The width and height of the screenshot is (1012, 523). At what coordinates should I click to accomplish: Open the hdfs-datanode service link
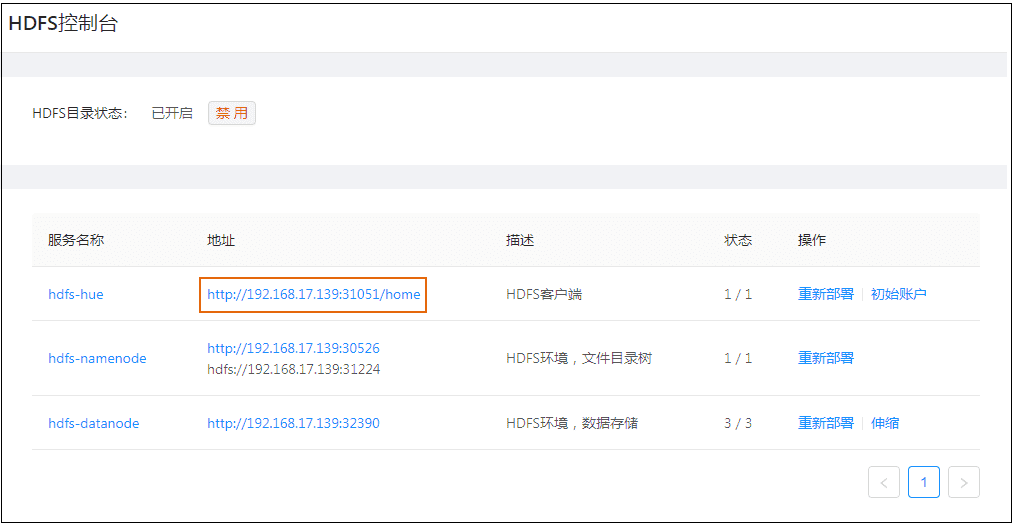coord(94,423)
